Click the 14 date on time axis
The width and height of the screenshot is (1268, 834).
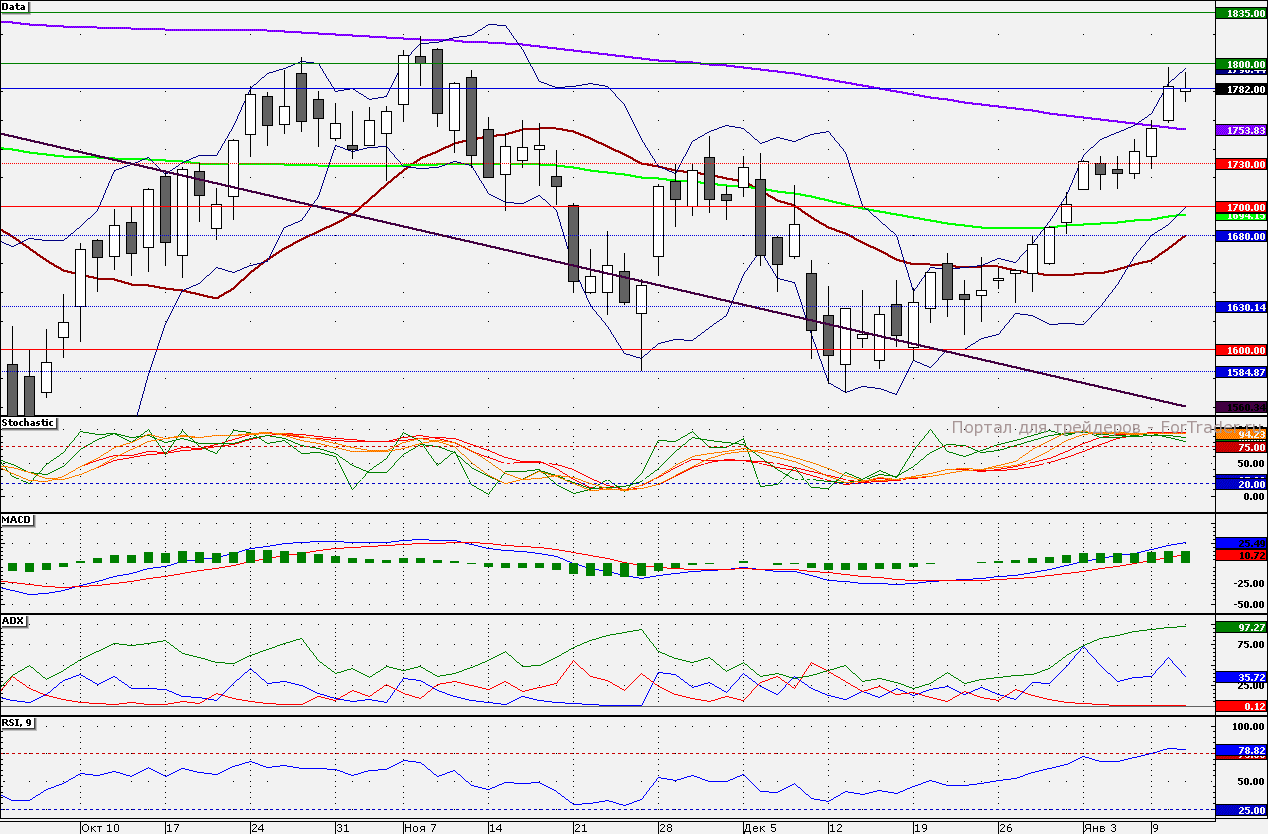pos(494,828)
